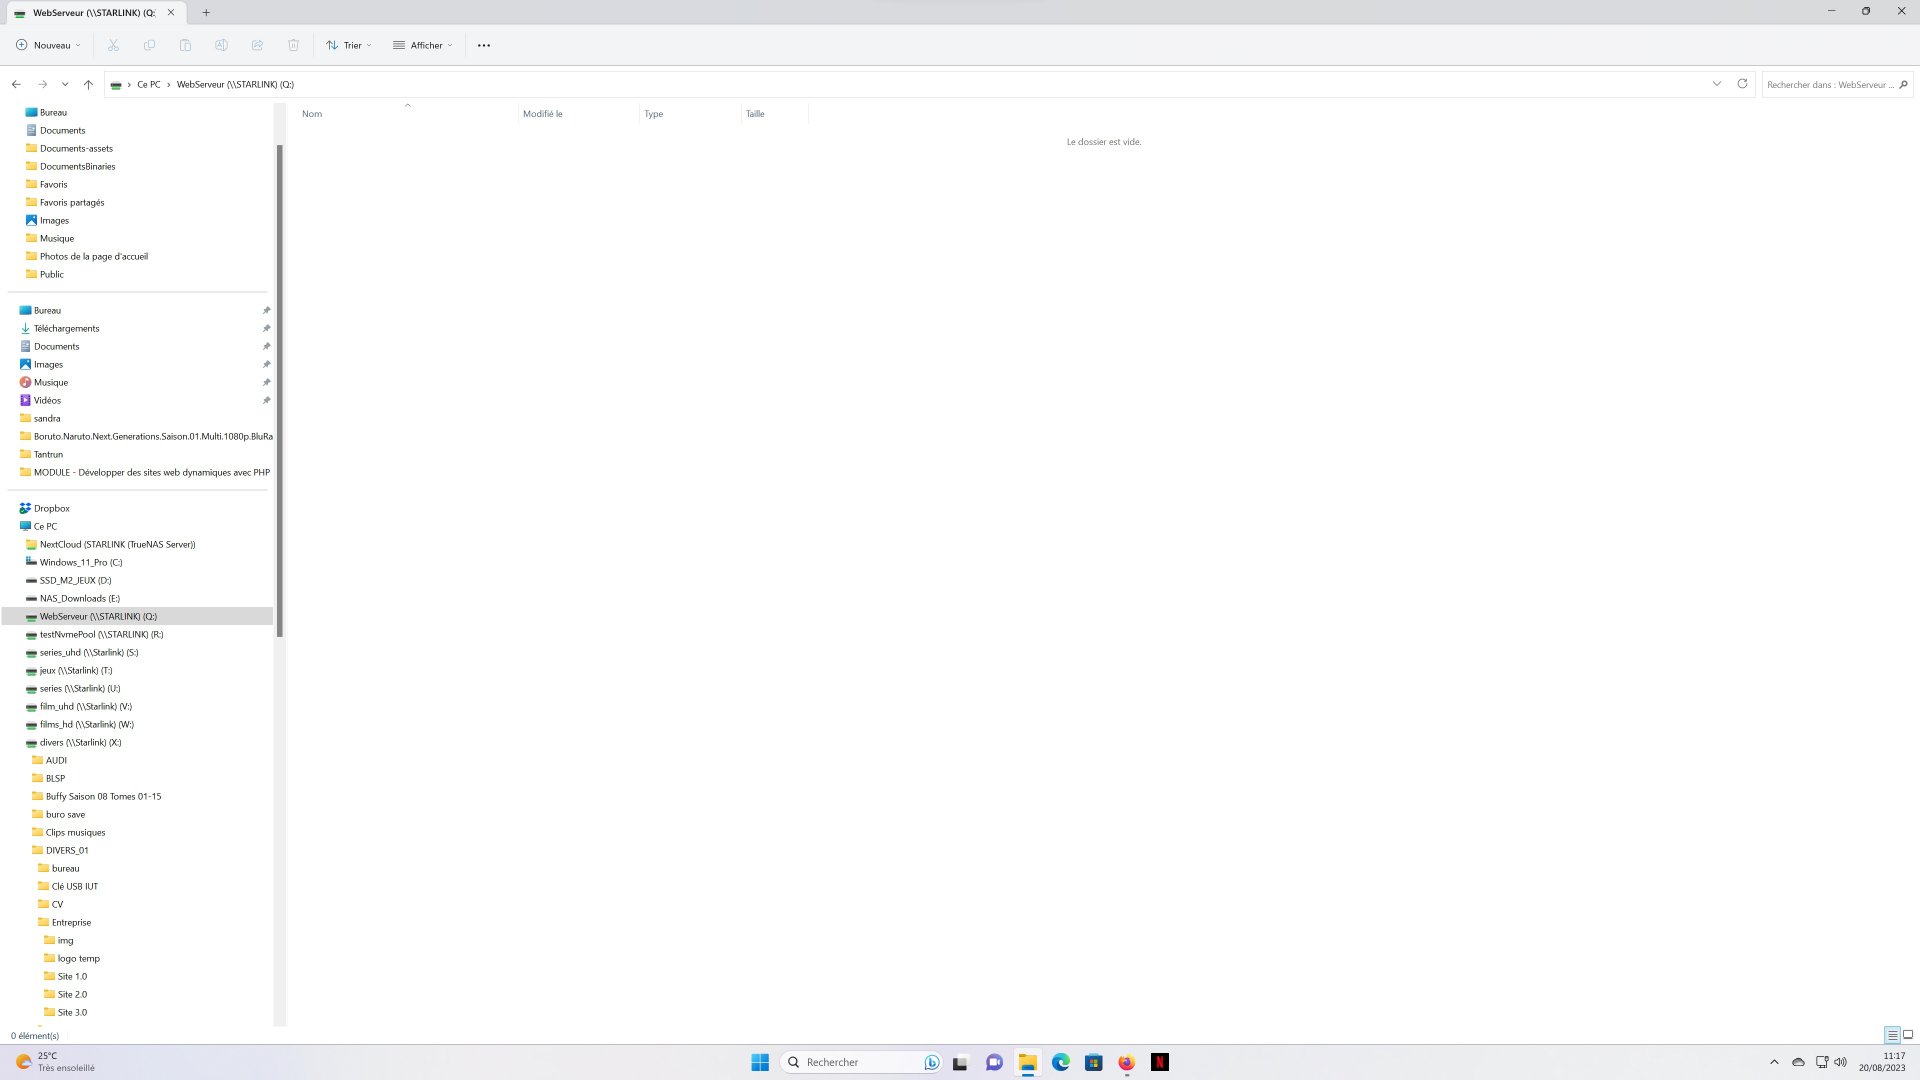The width and height of the screenshot is (1920, 1080).
Task: Open the Nouveau dropdown menu
Action: pos(49,45)
